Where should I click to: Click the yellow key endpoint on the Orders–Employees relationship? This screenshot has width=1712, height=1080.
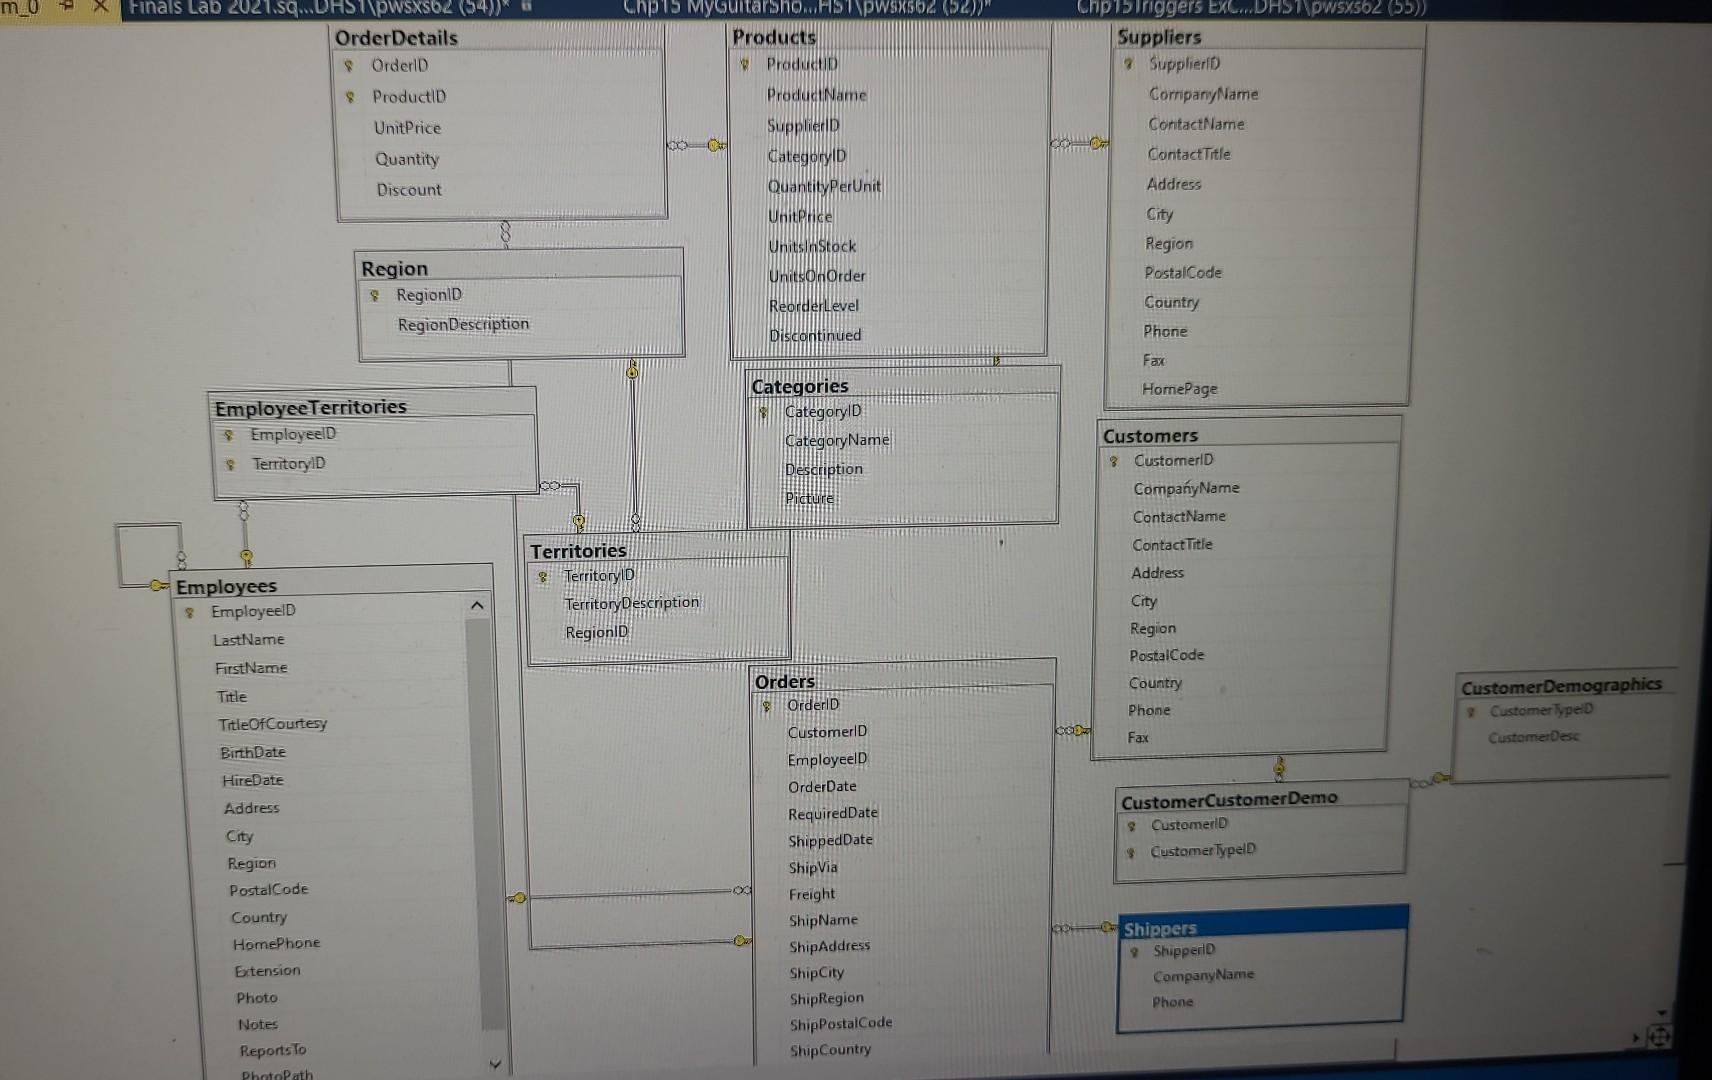point(519,898)
